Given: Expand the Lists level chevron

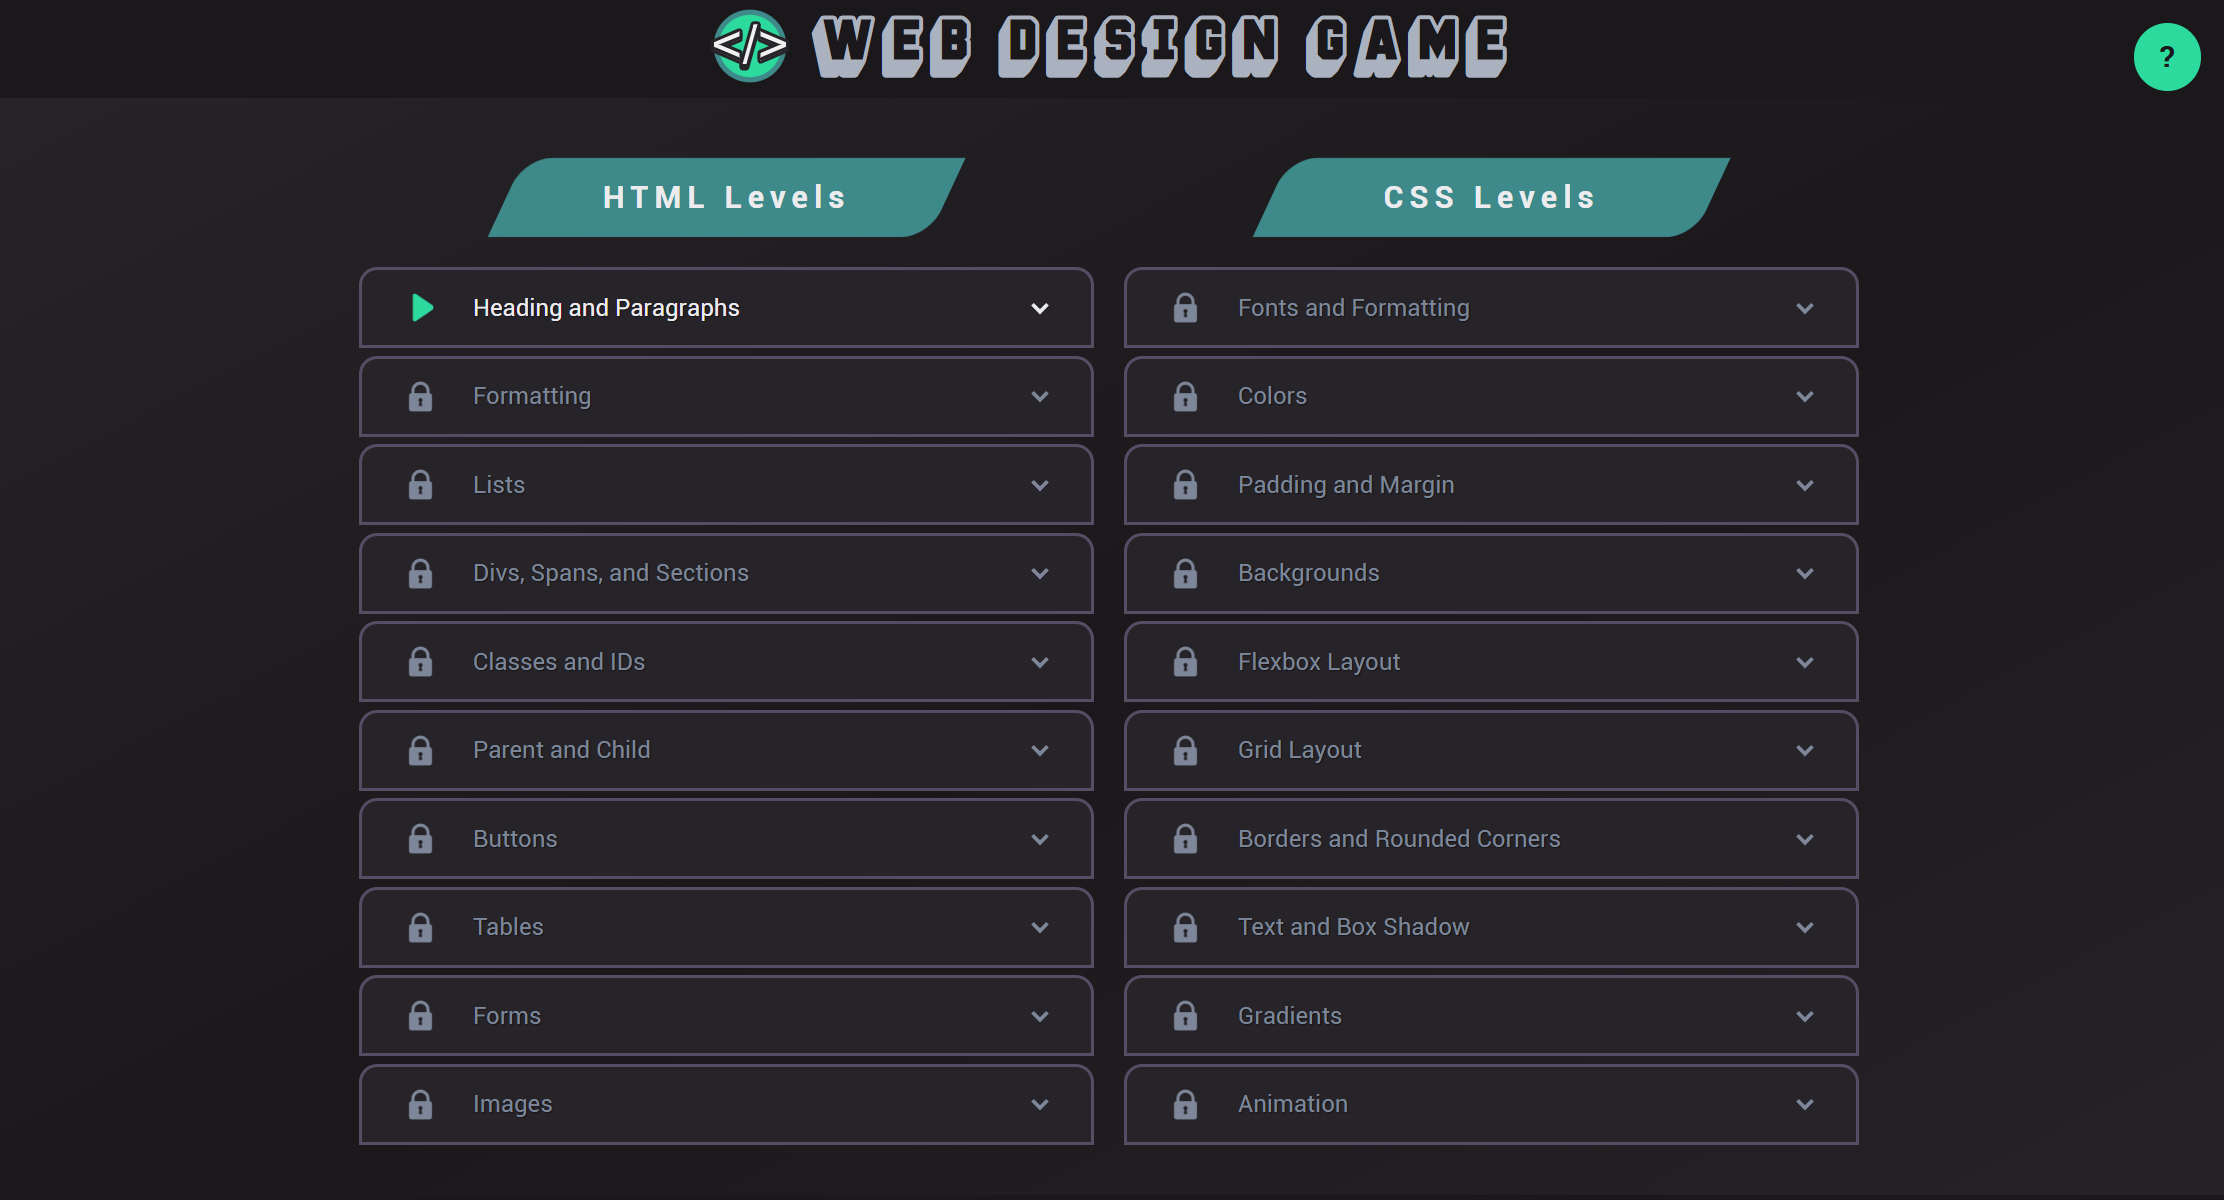Looking at the screenshot, I should pos(1040,485).
